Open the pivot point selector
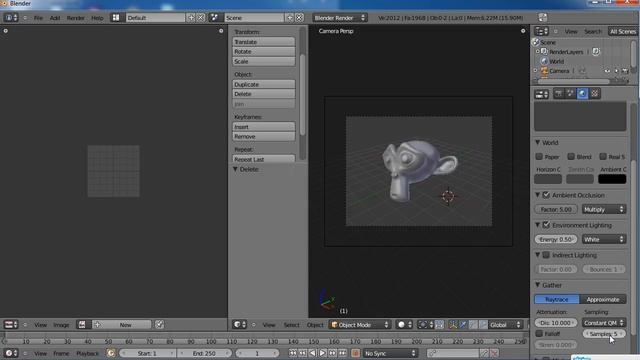Viewport: 640px width, 360px height. pyautogui.click(x=425, y=324)
